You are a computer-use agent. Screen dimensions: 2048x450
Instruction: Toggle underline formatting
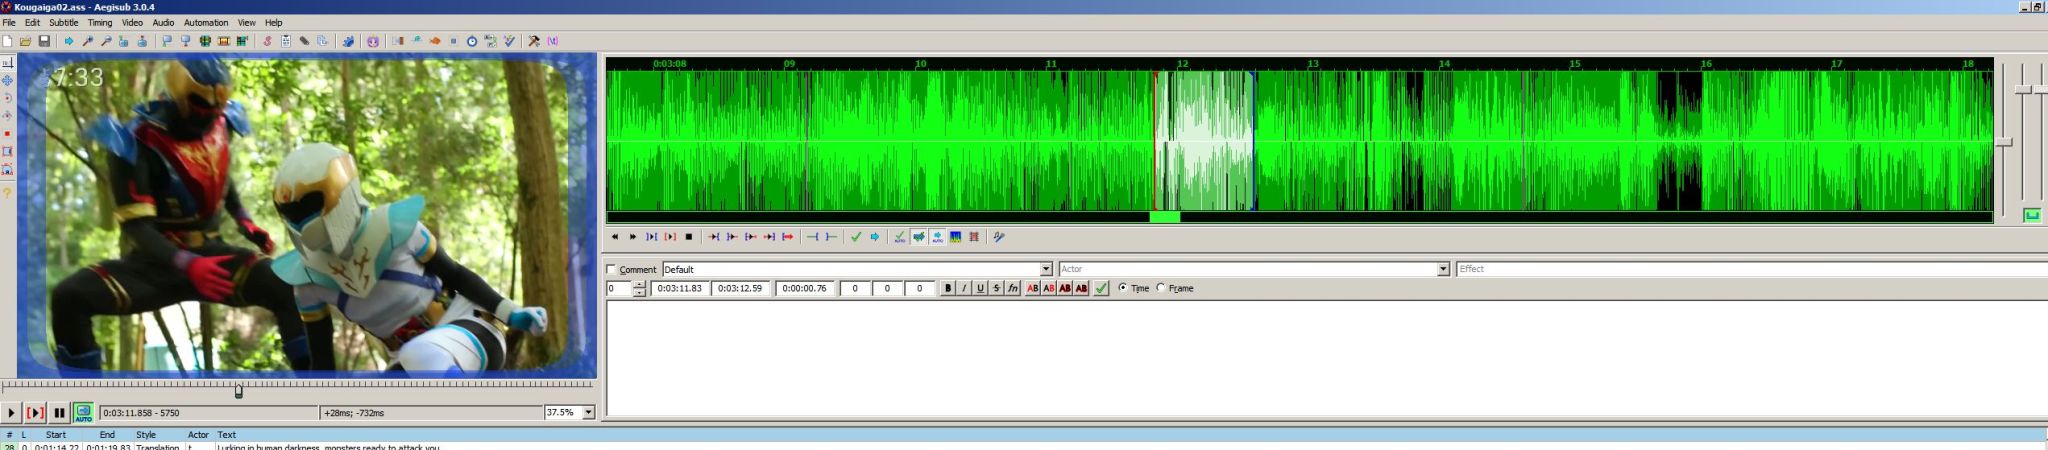point(980,288)
